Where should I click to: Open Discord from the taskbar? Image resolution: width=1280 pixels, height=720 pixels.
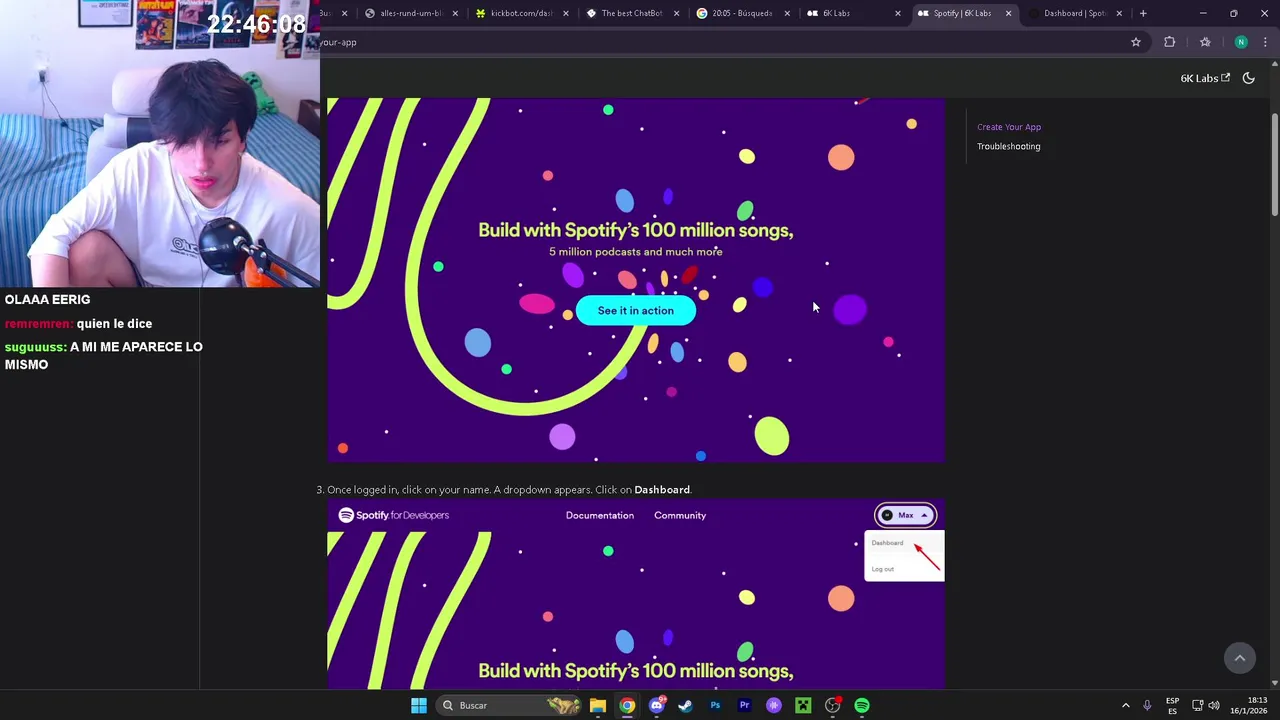[x=657, y=705]
